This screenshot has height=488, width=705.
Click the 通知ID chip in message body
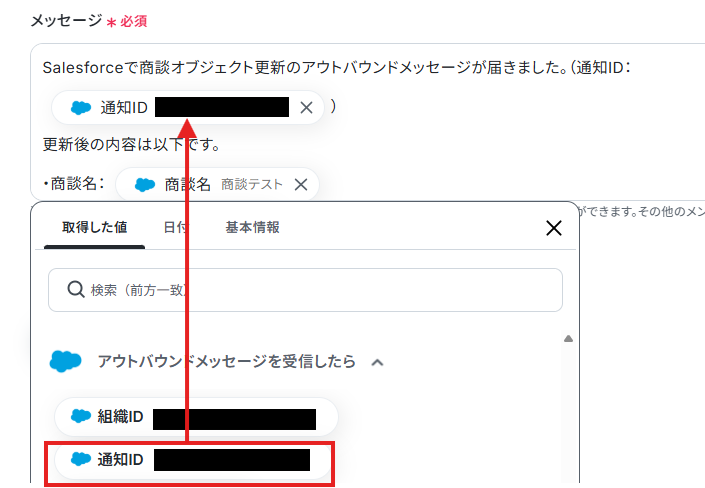point(188,107)
